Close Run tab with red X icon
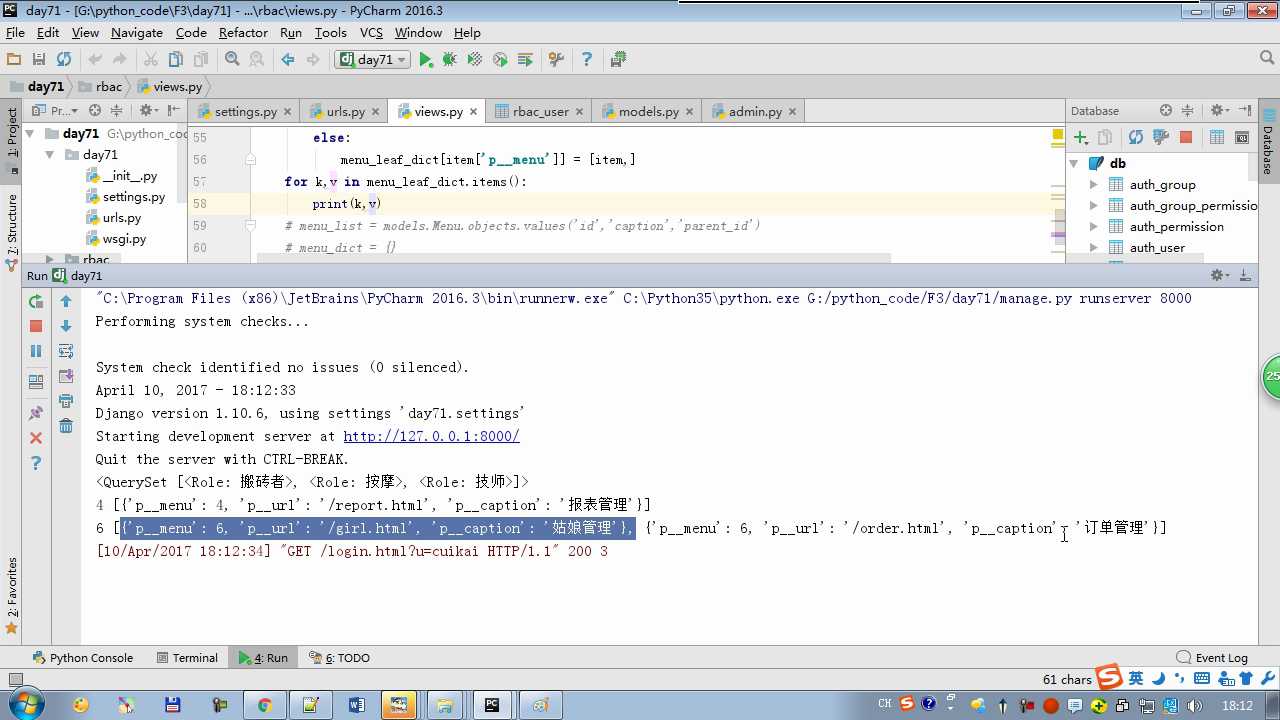The height and width of the screenshot is (720, 1280). (x=36, y=438)
